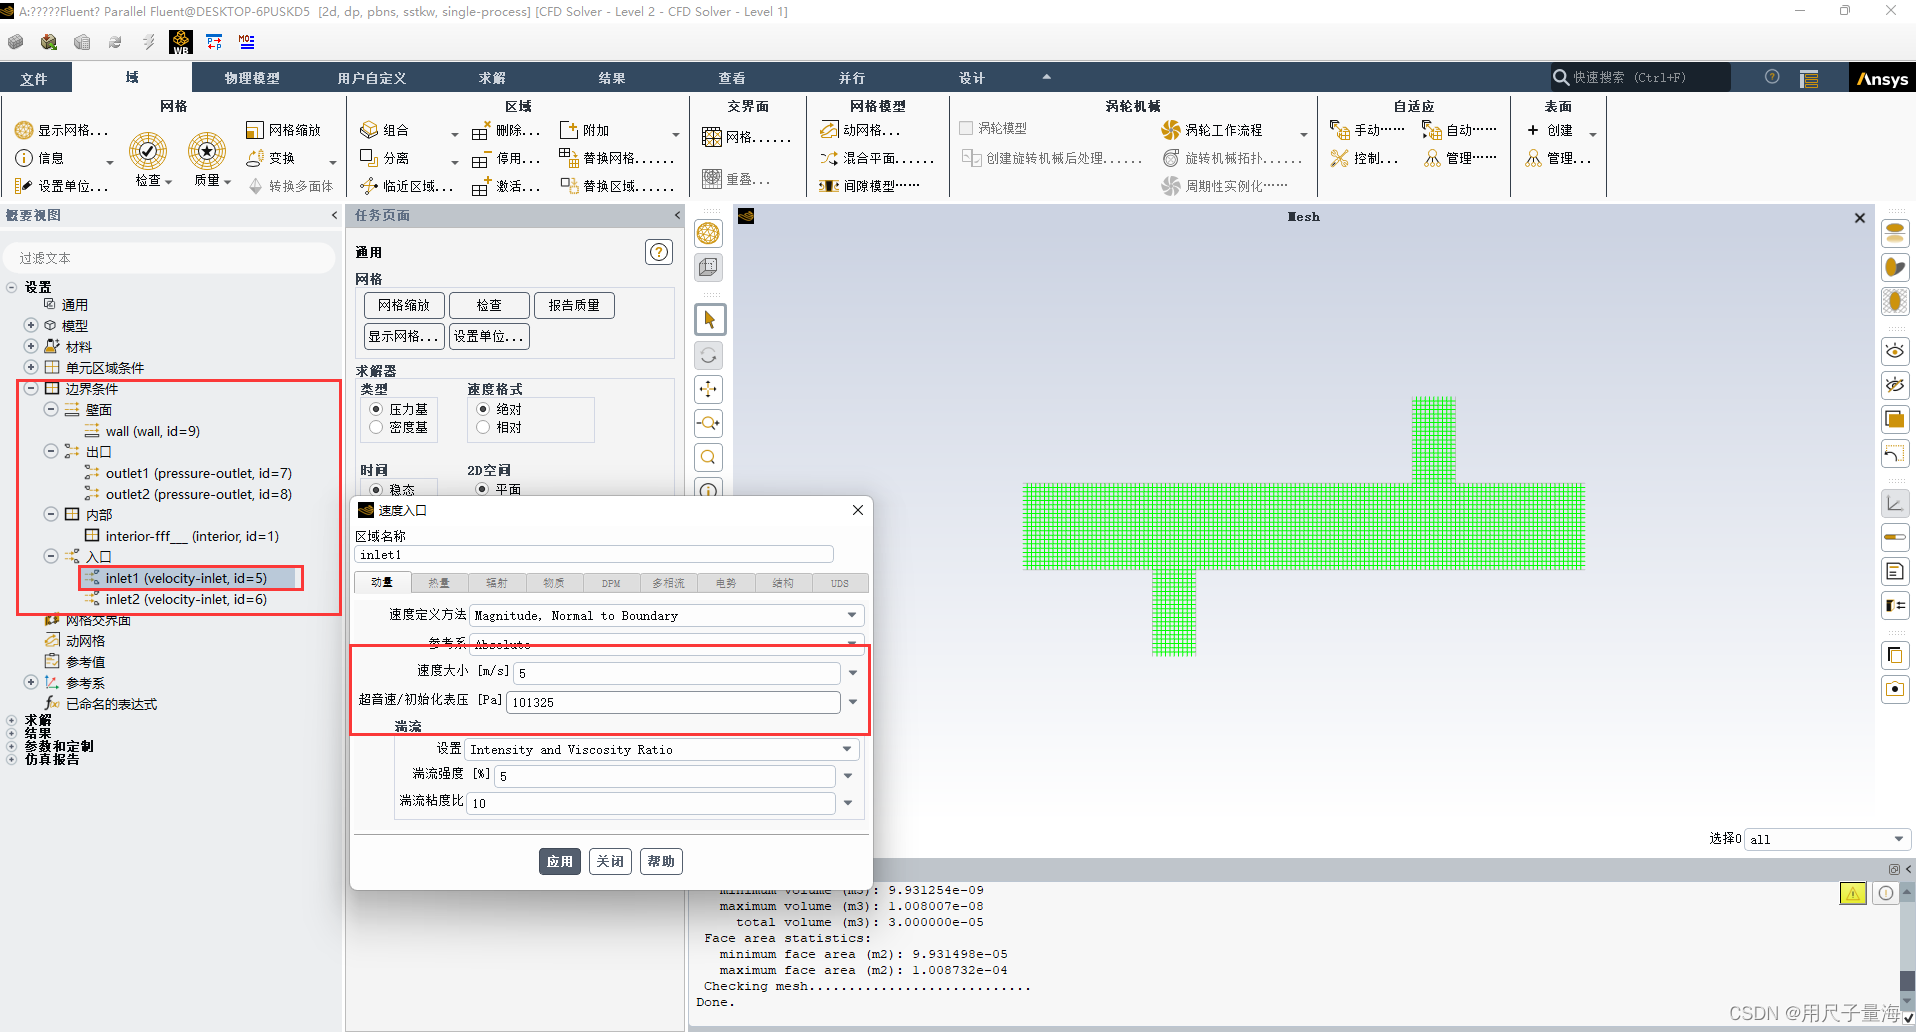
Task: Enable the 涡轮模型 checkbox
Action: coord(965,127)
